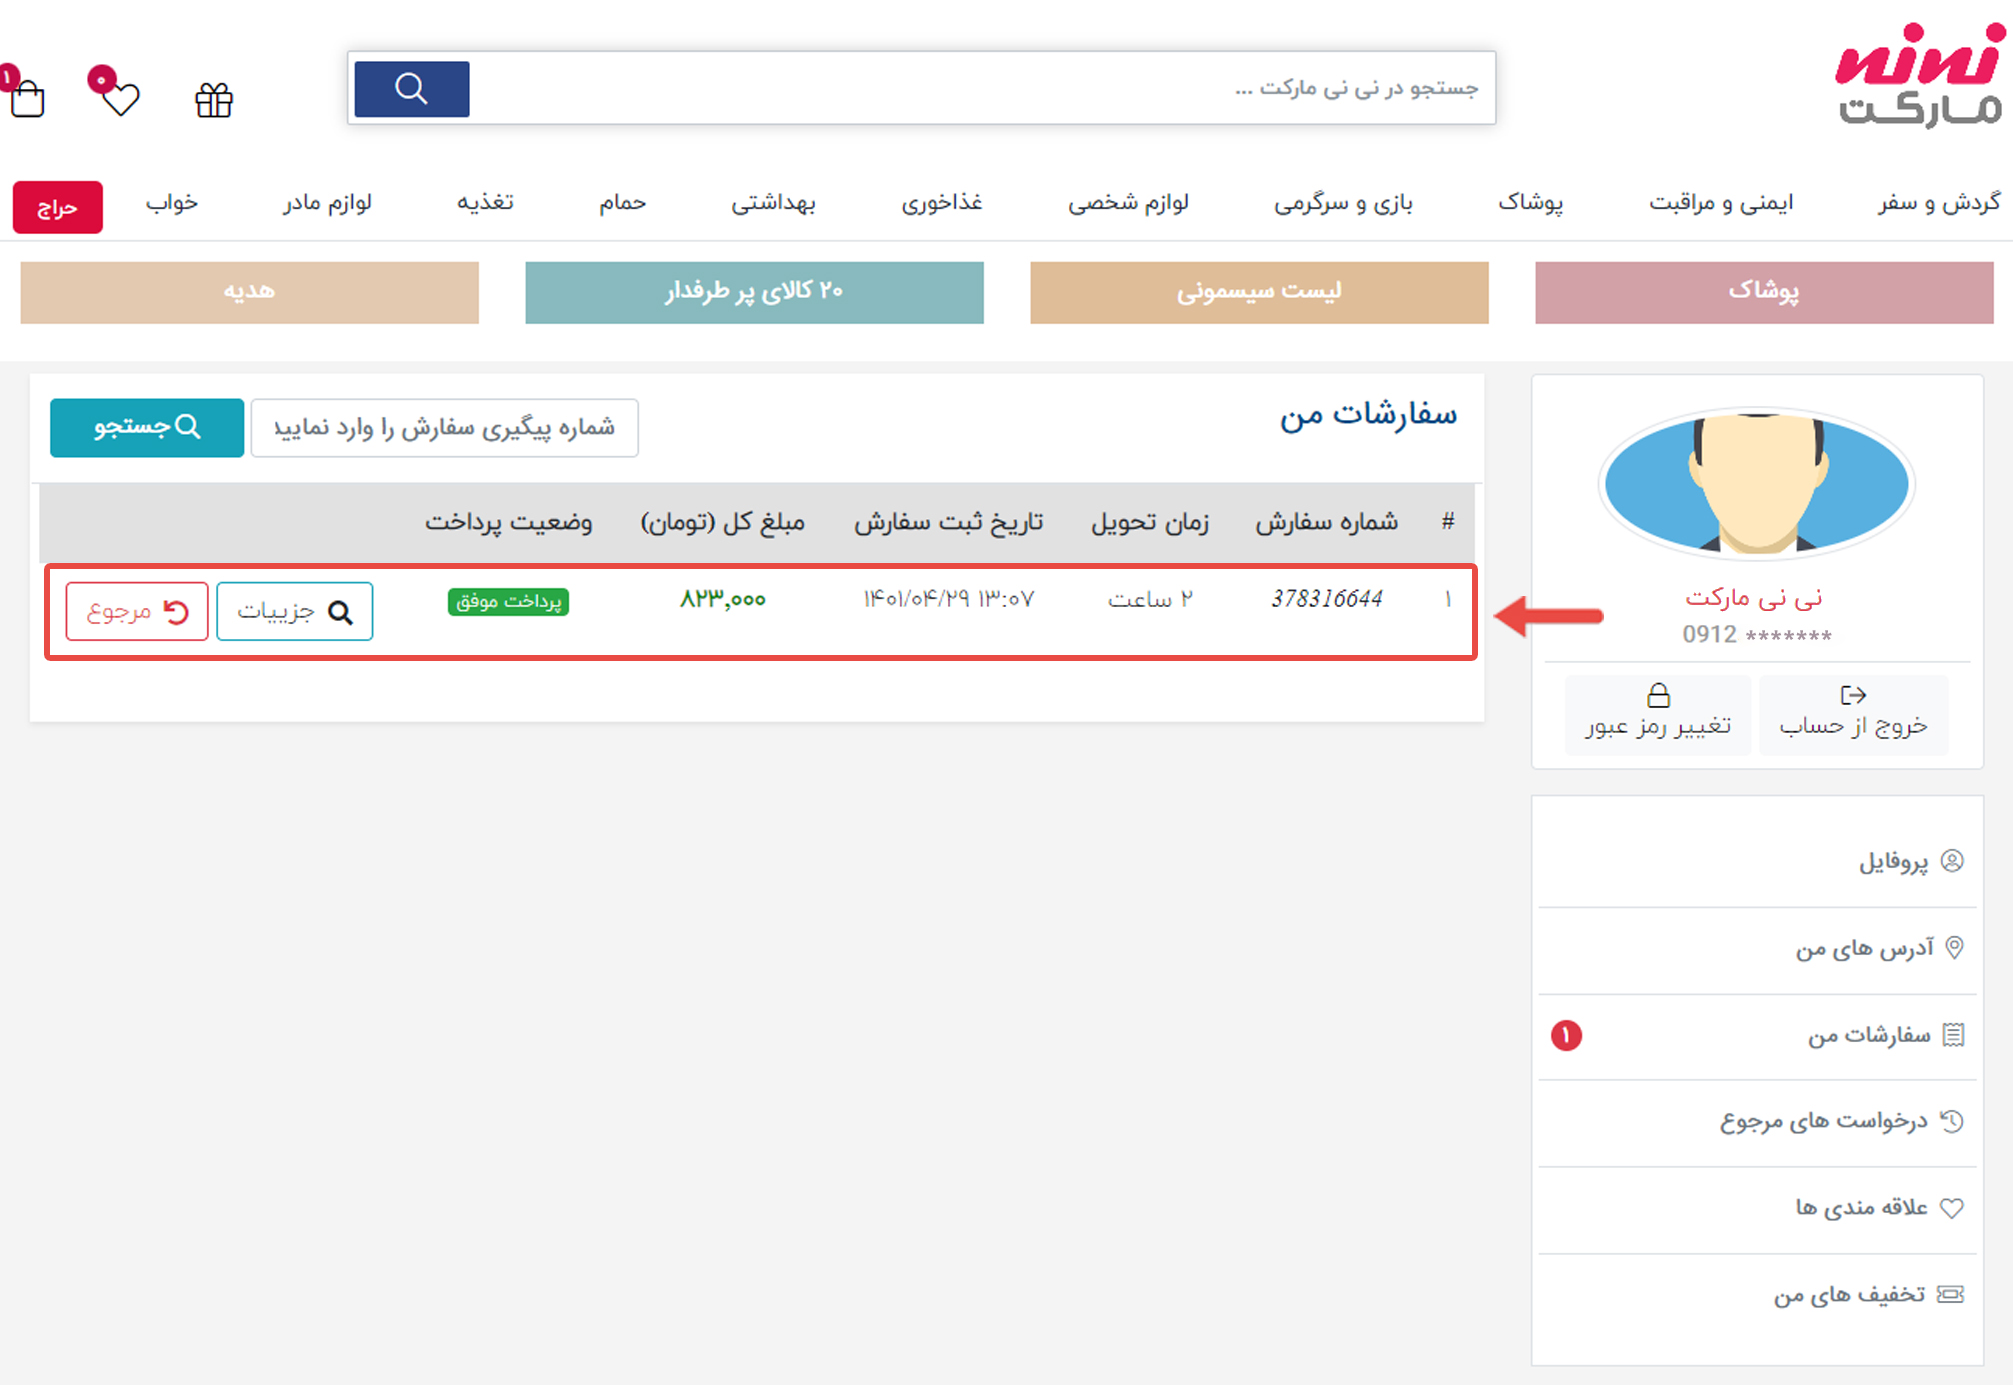The height and width of the screenshot is (1385, 2013).
Task: Click the blue magnifier search button
Action: [x=411, y=89]
